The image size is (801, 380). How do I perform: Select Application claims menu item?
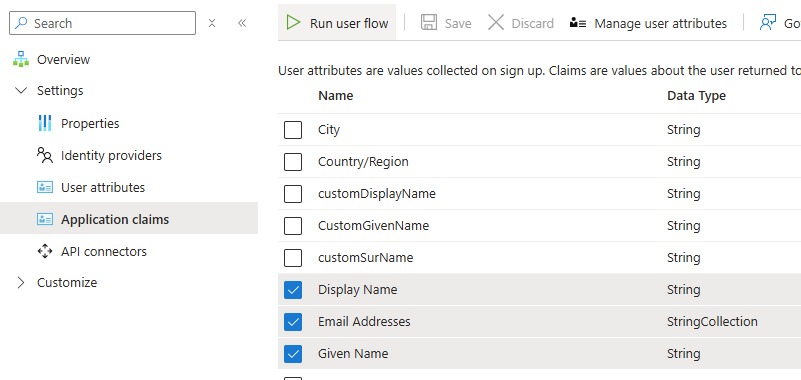pos(129,220)
